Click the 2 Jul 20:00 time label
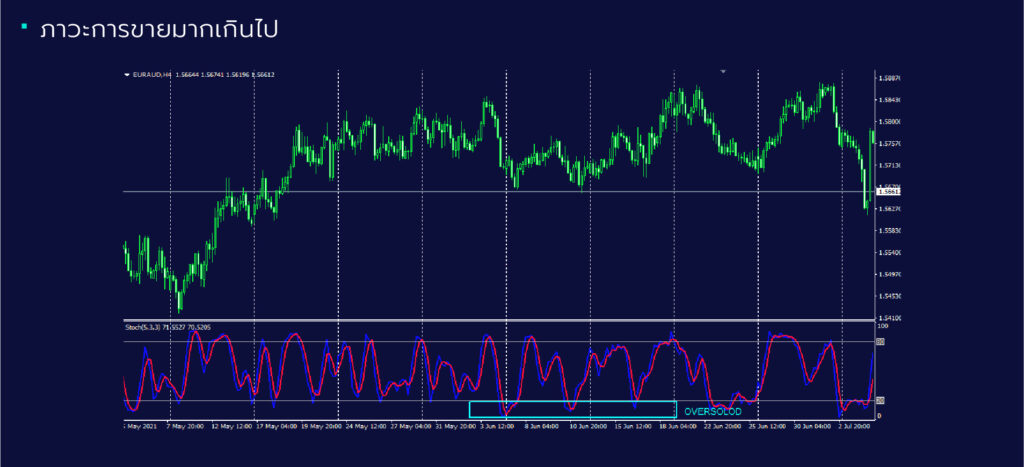This screenshot has height=467, width=1024. (x=856, y=426)
